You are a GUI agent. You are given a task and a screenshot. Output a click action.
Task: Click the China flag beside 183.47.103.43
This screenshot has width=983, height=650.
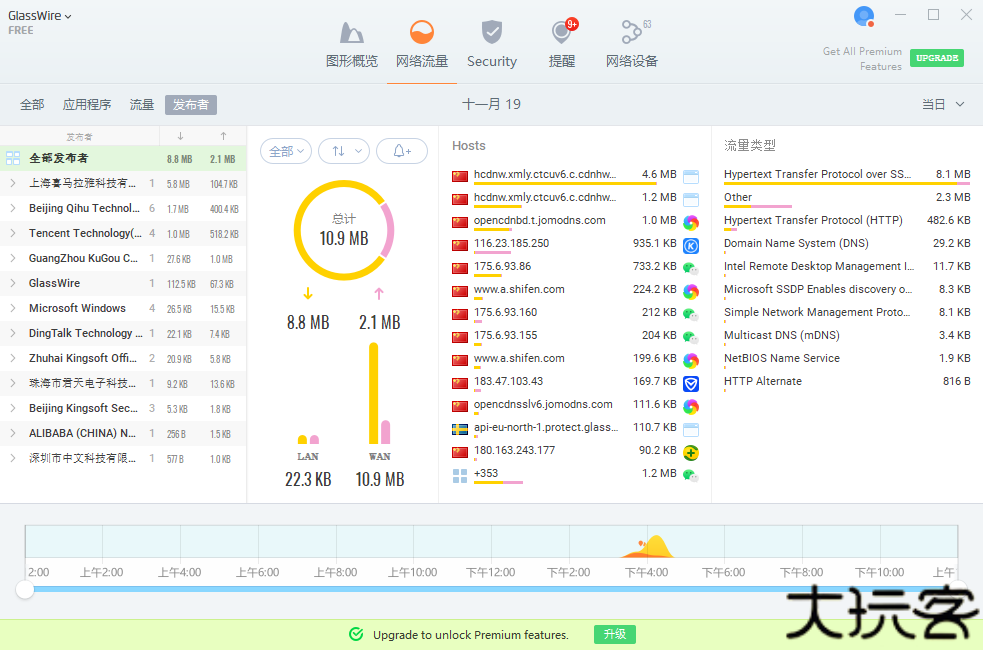point(460,384)
